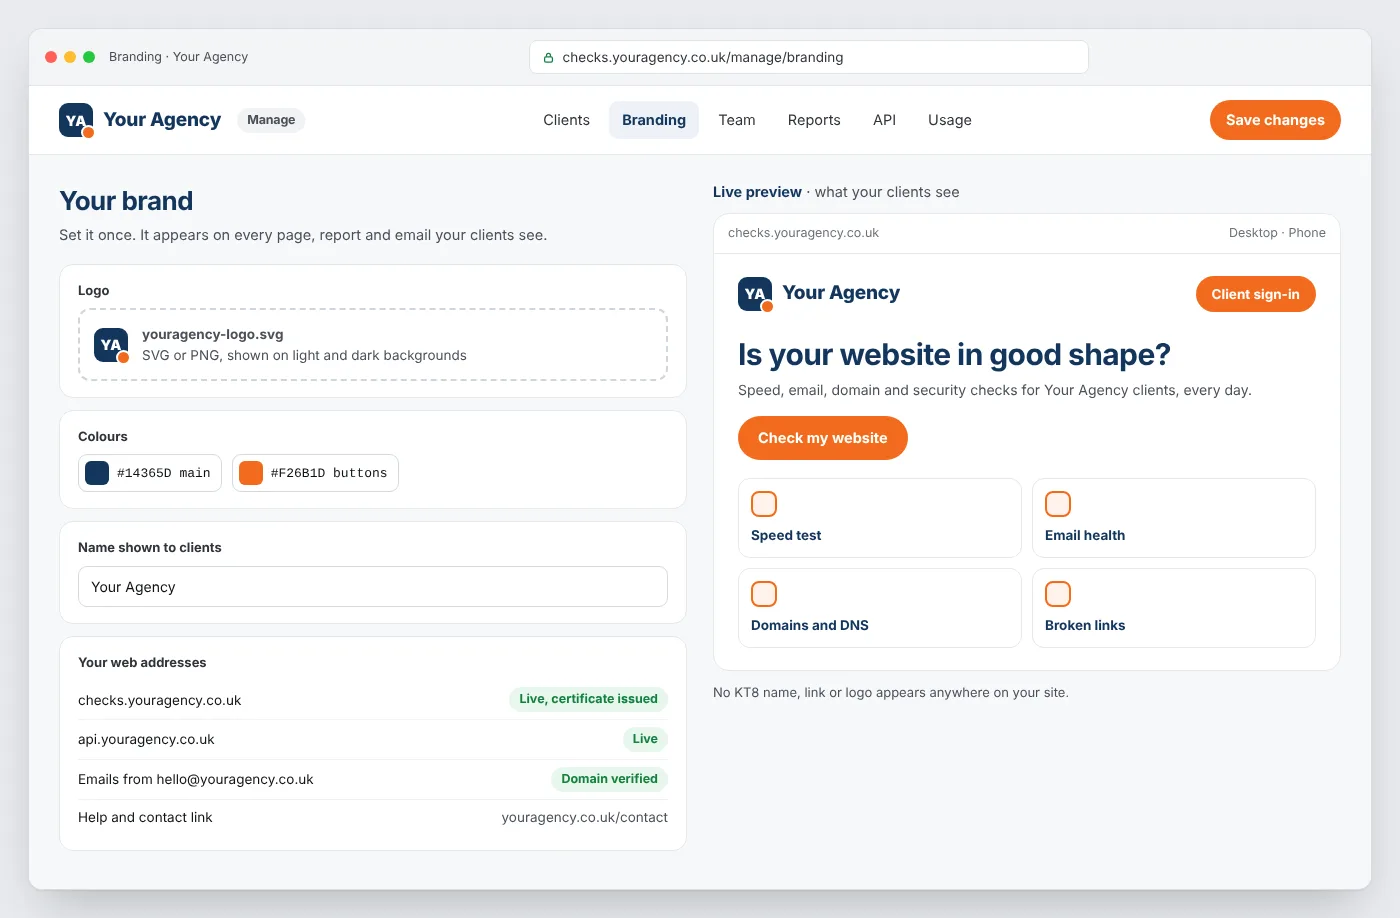
Task: Open the Reports tab
Action: click(814, 120)
